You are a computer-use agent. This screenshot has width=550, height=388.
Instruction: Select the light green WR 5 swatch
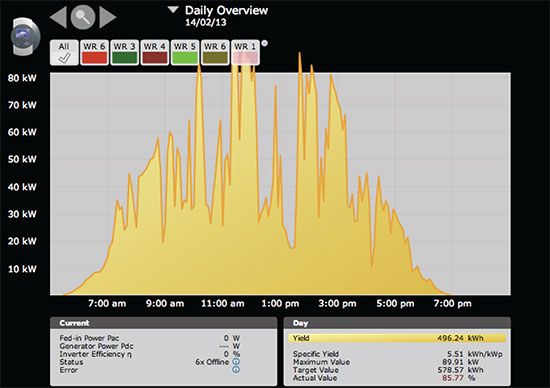(x=185, y=58)
